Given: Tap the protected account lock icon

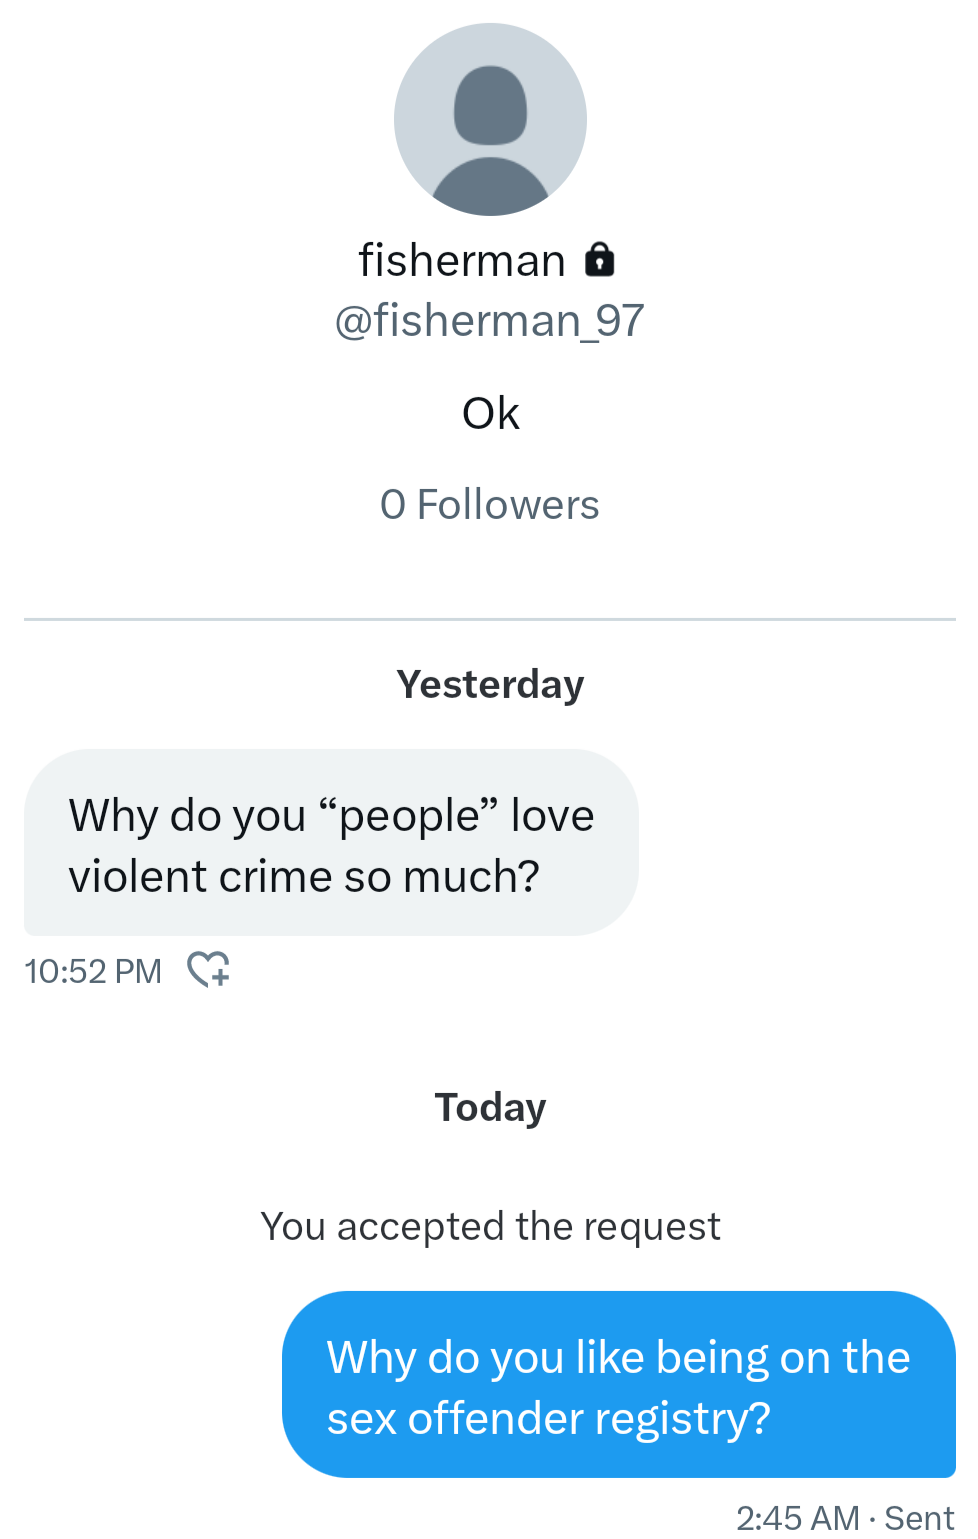Looking at the screenshot, I should [599, 259].
